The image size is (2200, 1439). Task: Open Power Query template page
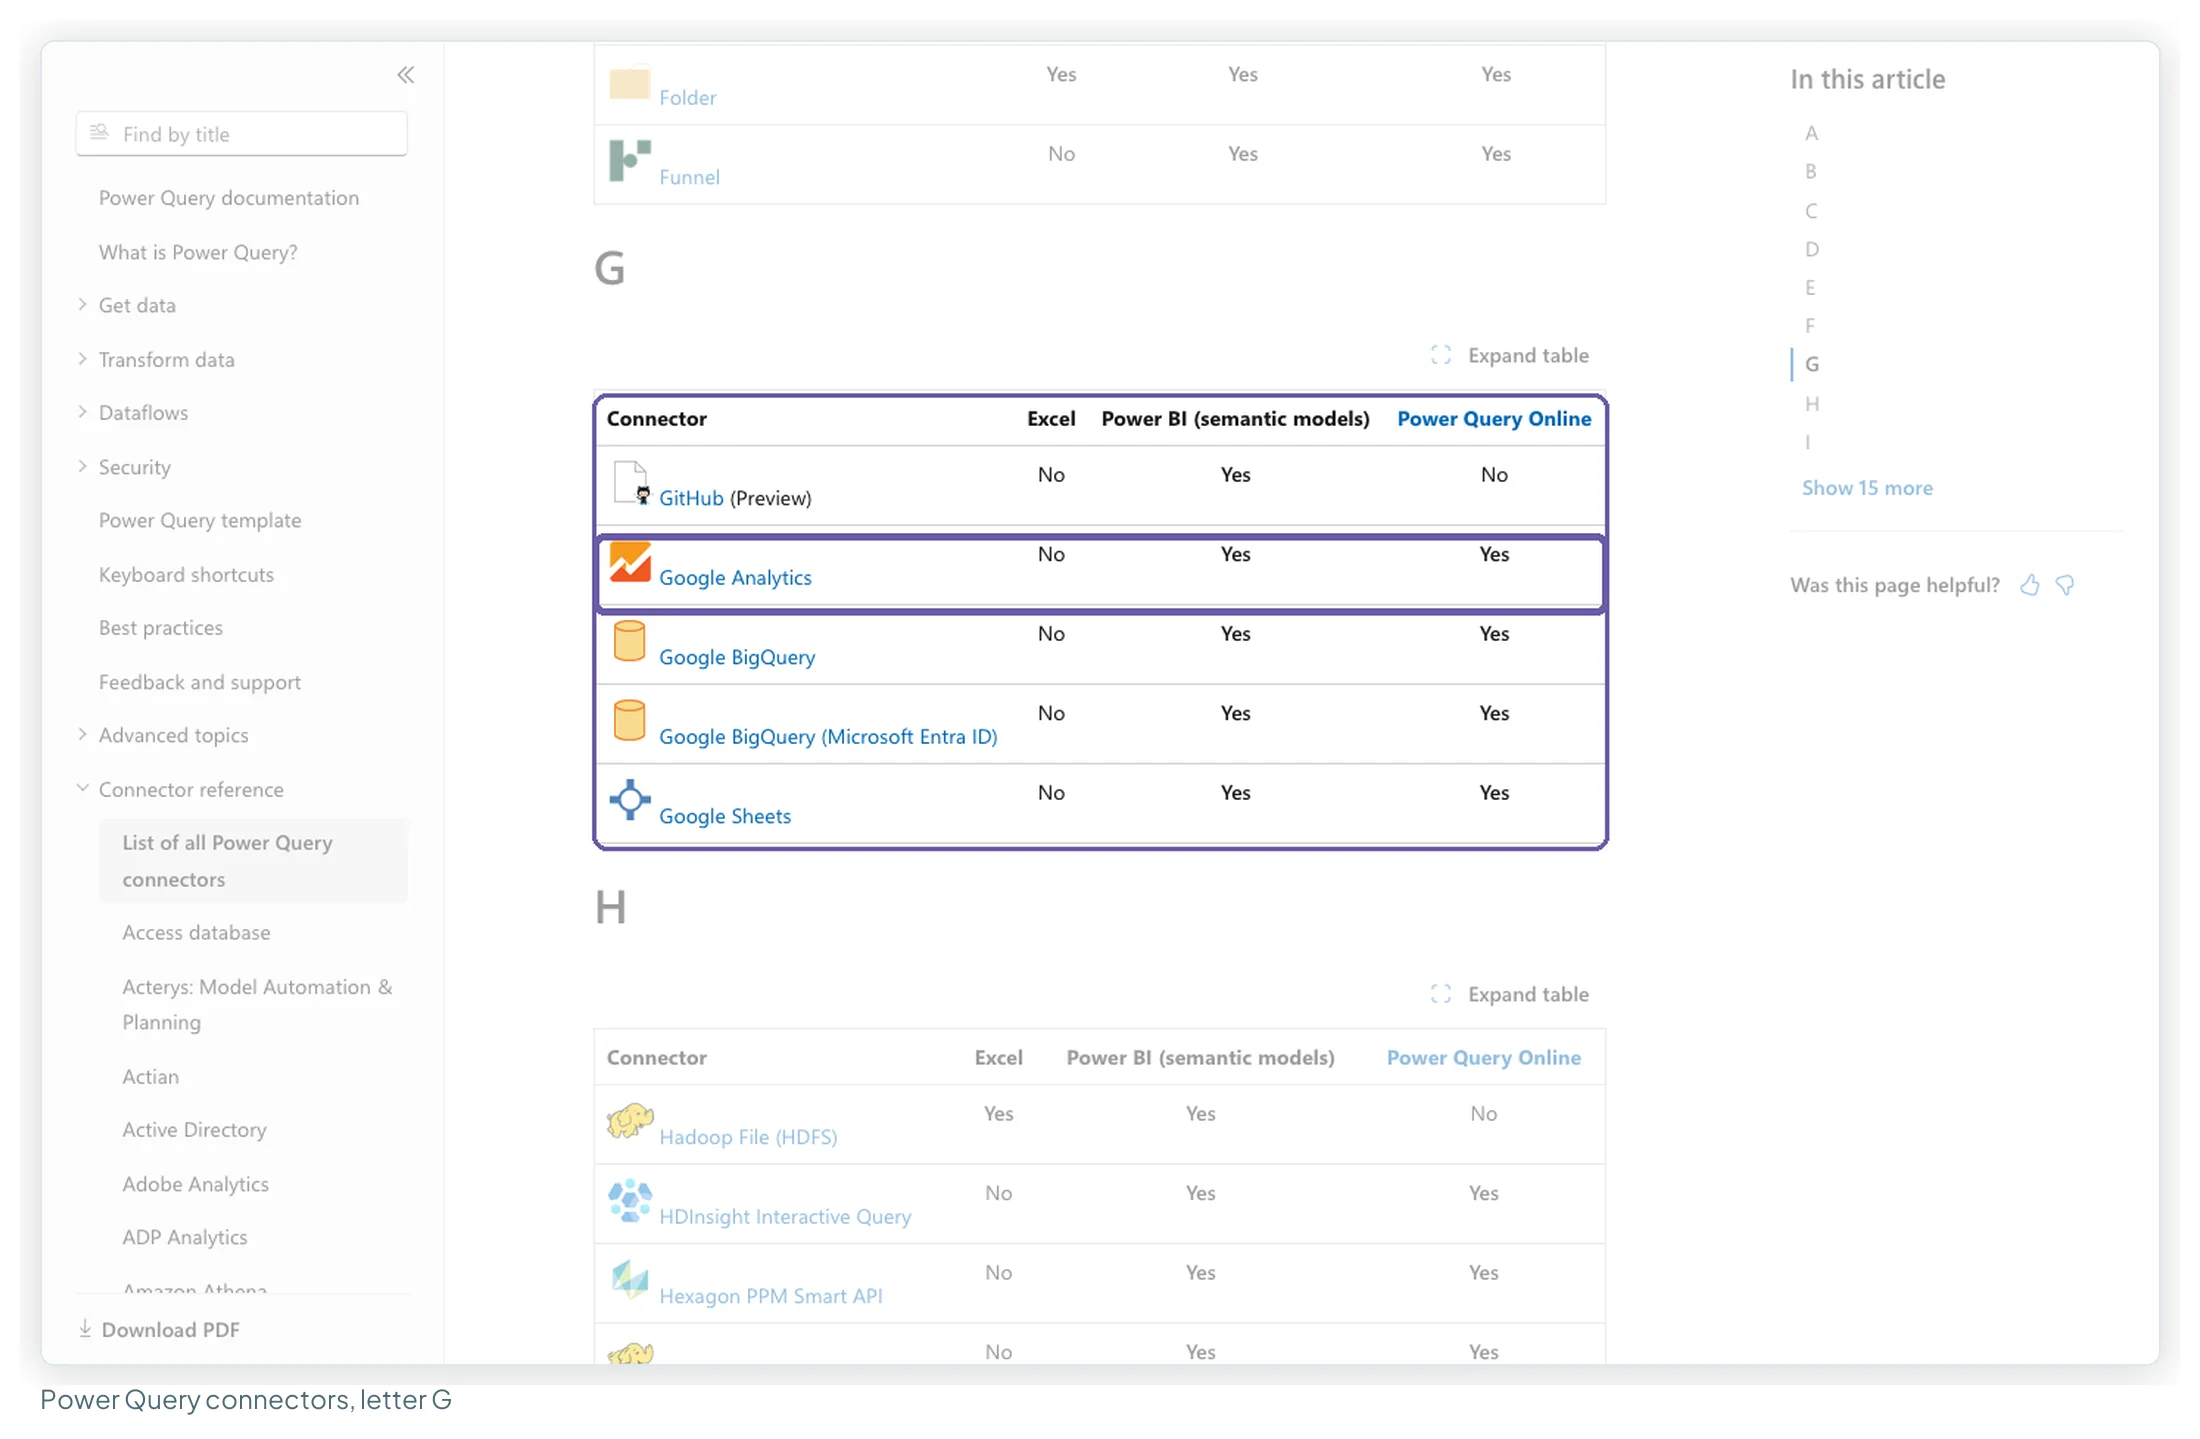[200, 520]
